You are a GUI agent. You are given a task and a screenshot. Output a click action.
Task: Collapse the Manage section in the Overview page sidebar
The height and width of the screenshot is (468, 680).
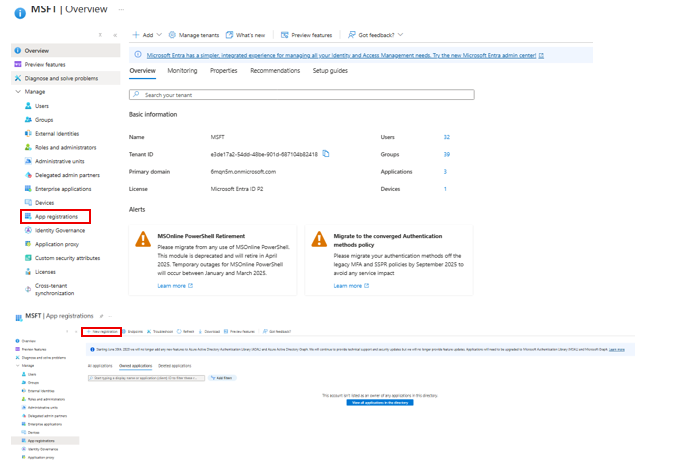pos(18,92)
